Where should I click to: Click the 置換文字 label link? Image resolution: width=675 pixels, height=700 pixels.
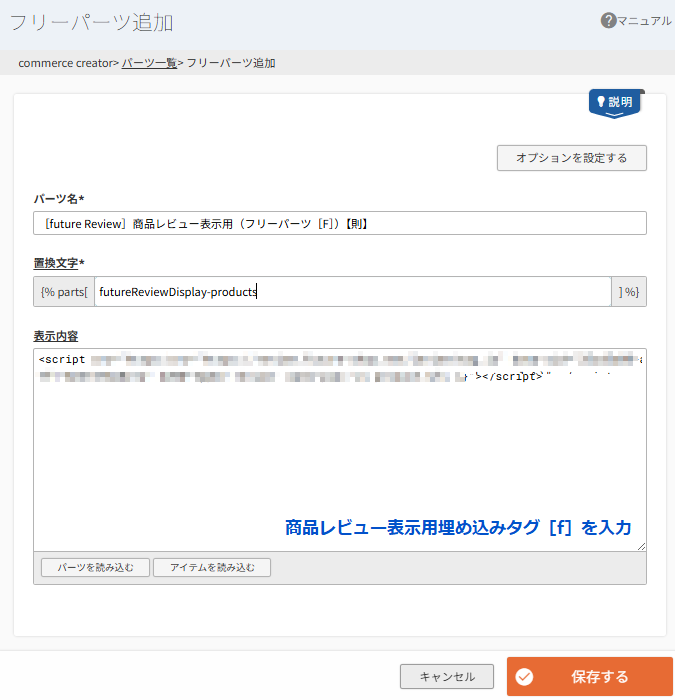pos(56,263)
